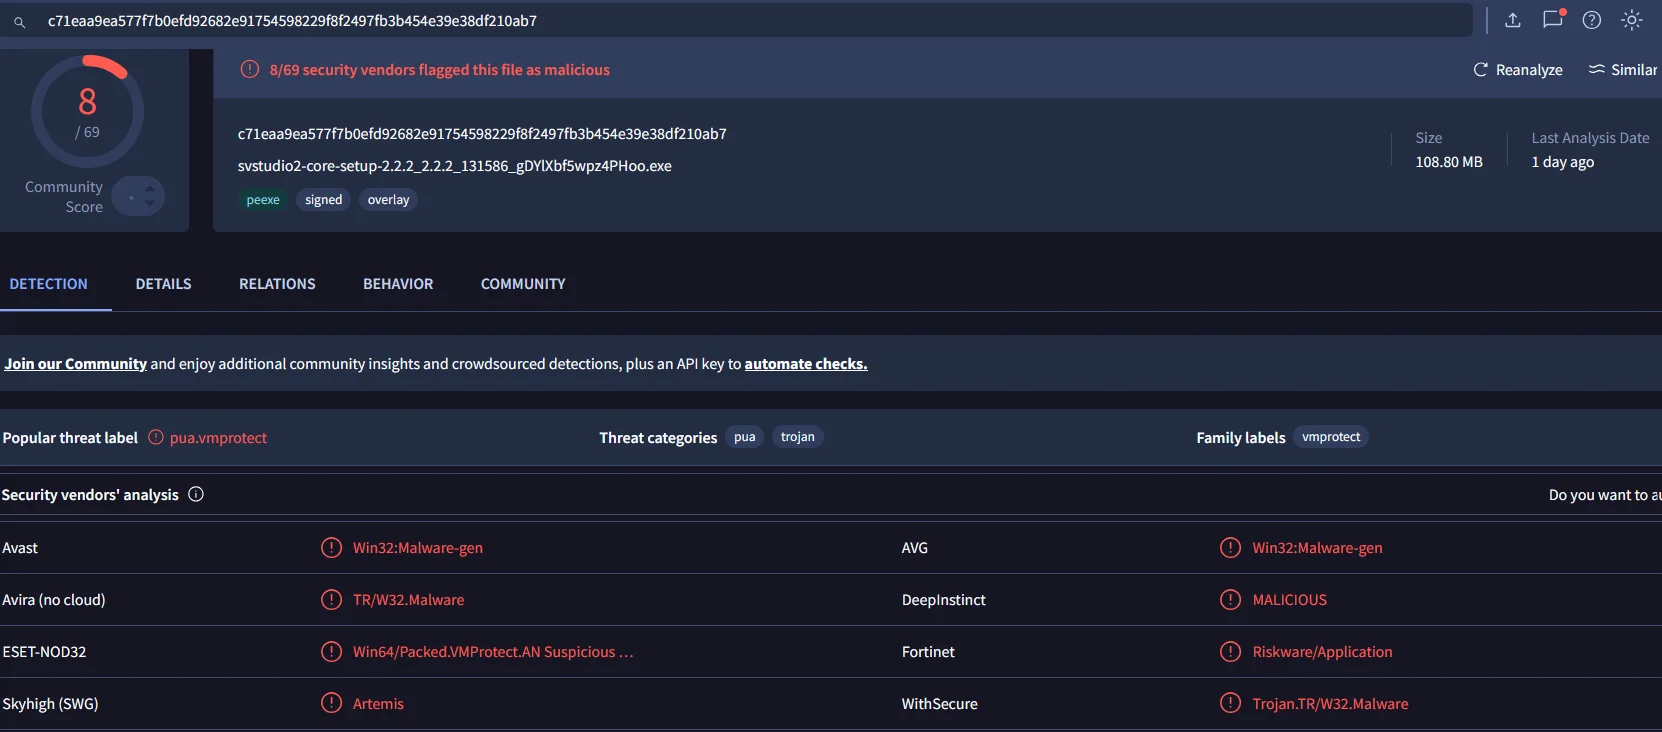Click the Similar button
This screenshot has width=1662, height=732.
pyautogui.click(x=1623, y=70)
